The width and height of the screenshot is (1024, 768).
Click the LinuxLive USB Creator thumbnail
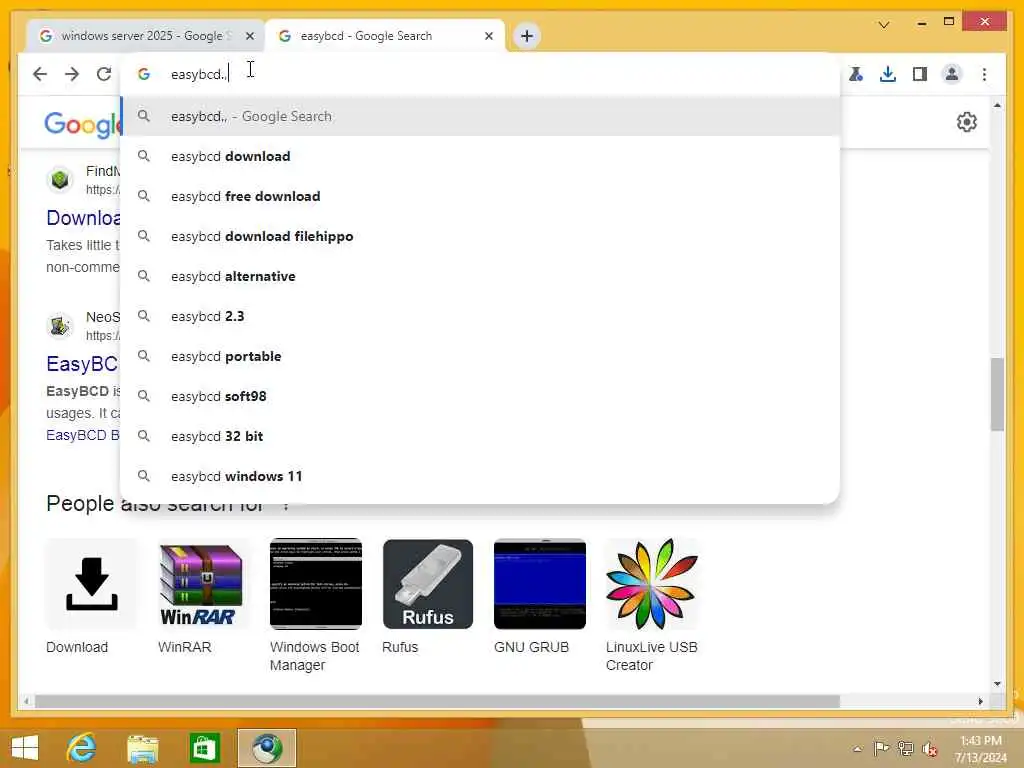pyautogui.click(x=652, y=584)
